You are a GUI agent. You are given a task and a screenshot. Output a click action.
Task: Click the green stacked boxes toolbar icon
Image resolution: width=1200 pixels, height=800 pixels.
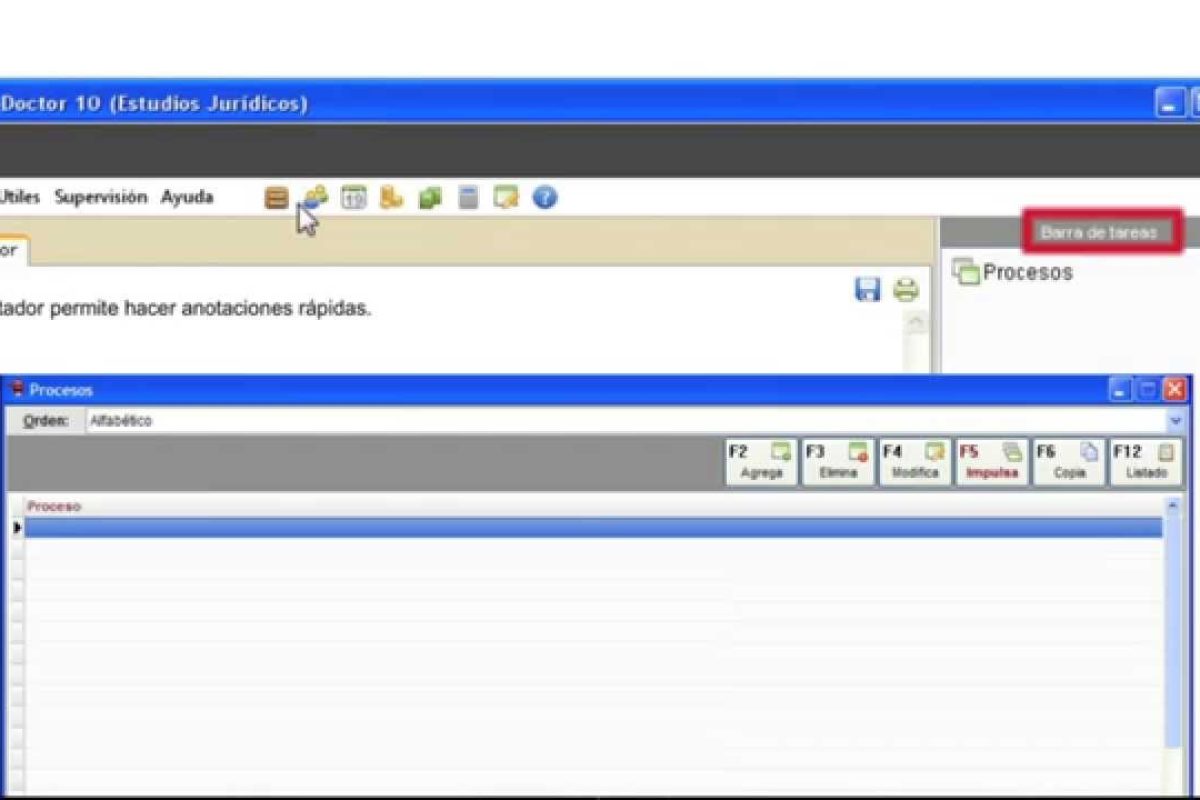(430, 198)
